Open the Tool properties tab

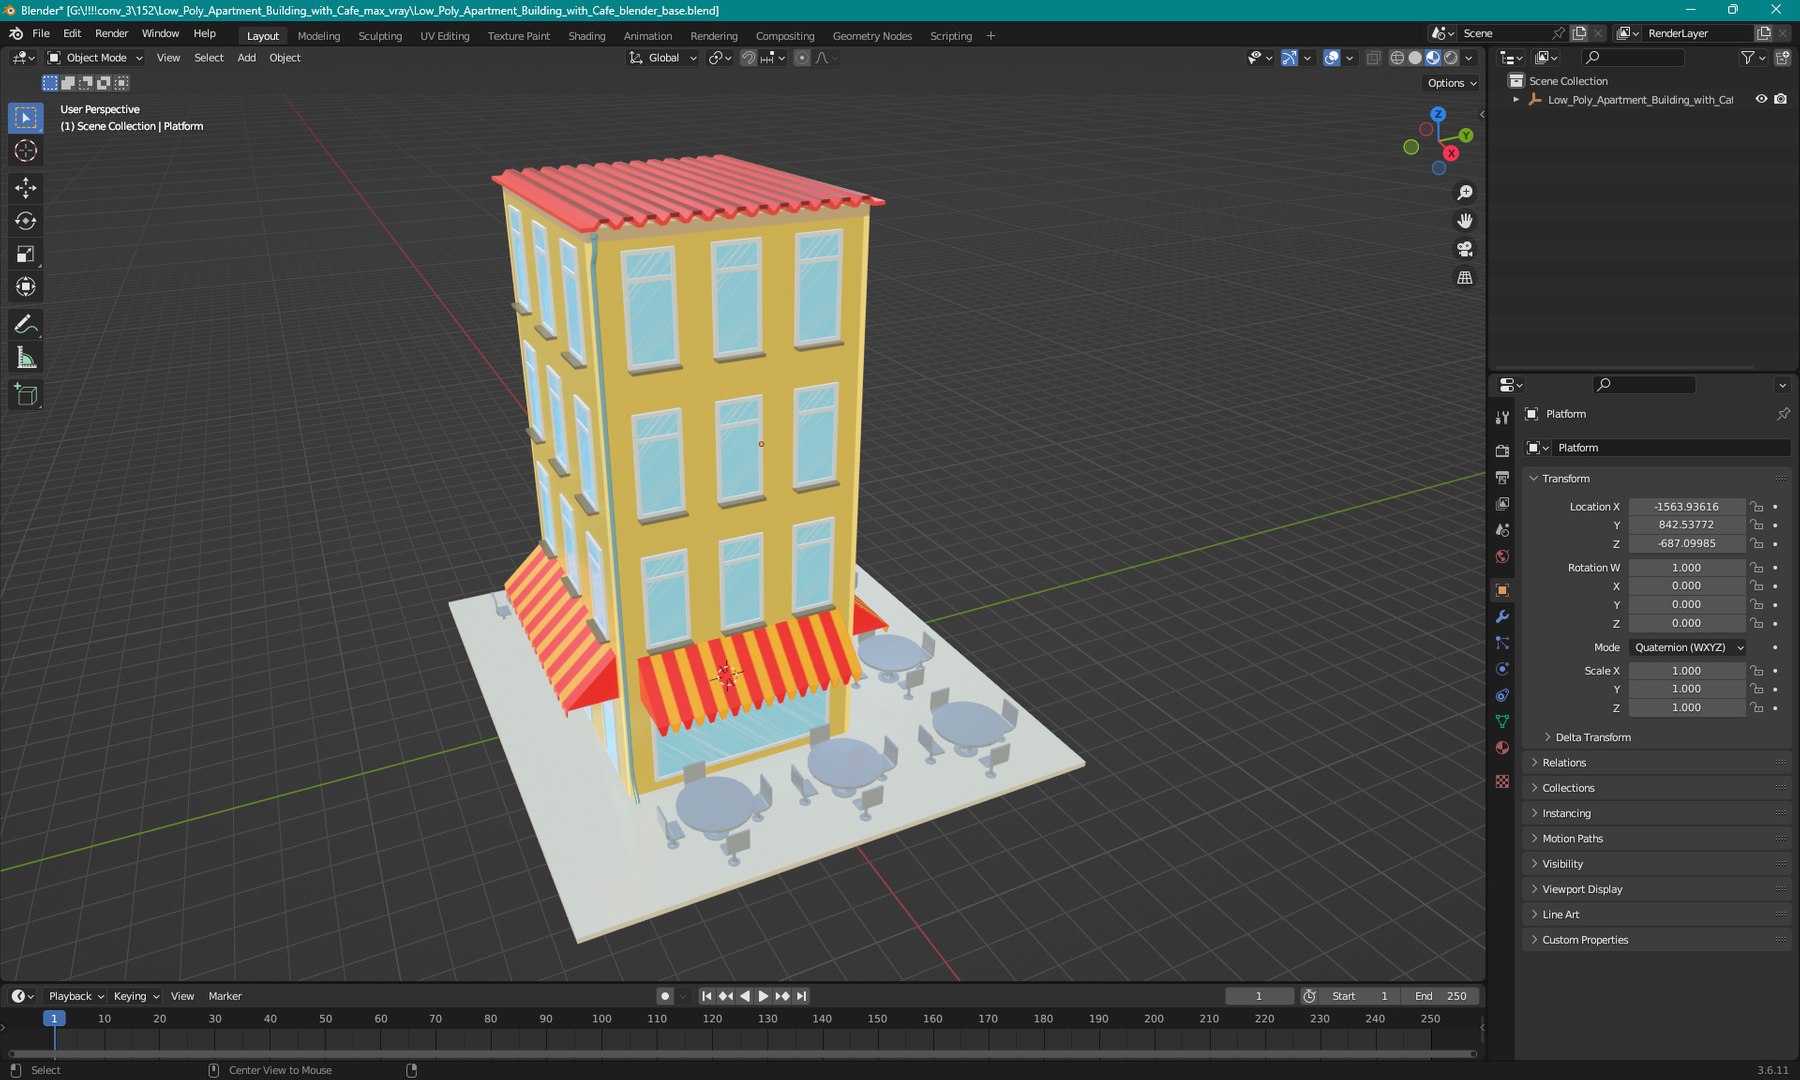tap(1502, 417)
